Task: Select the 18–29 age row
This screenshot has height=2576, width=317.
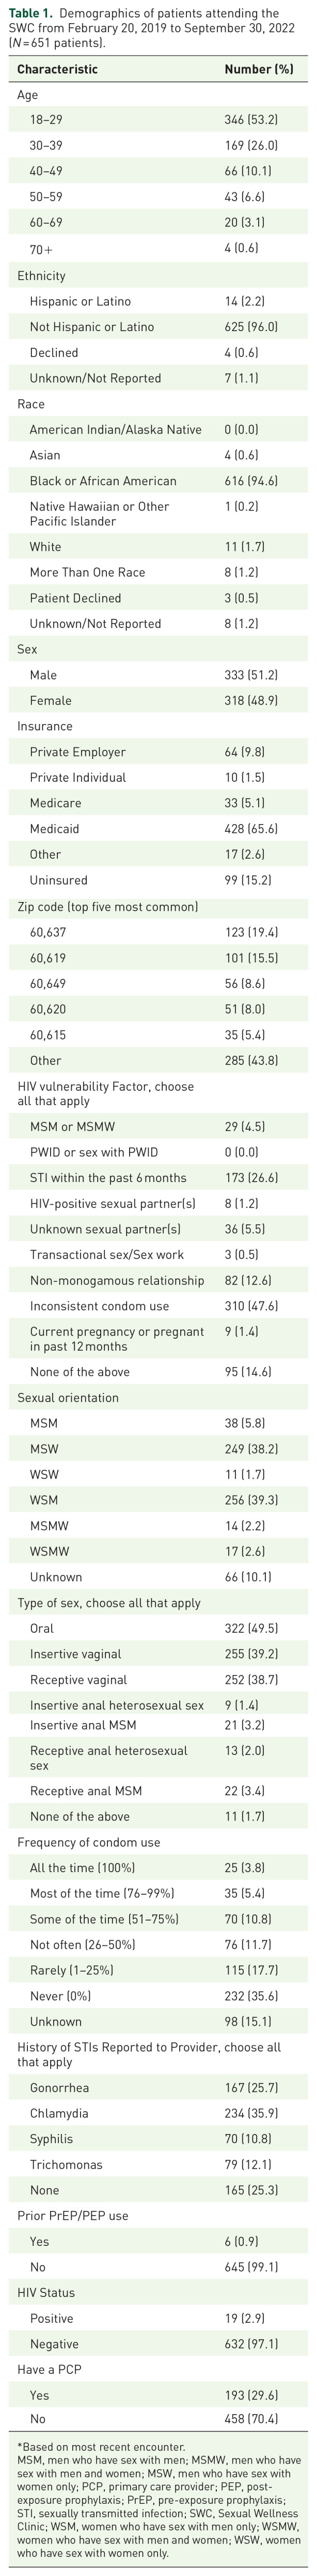Action: 158,120
